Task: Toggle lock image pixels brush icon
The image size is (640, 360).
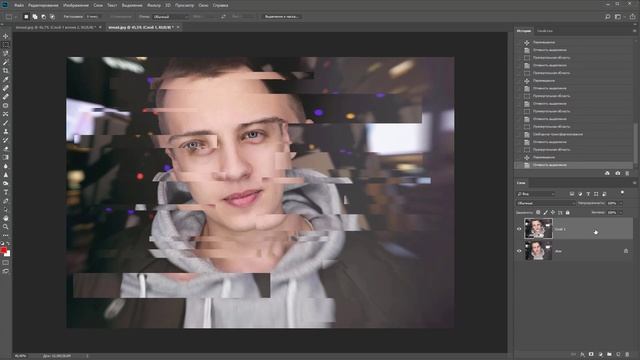Action: click(545, 213)
